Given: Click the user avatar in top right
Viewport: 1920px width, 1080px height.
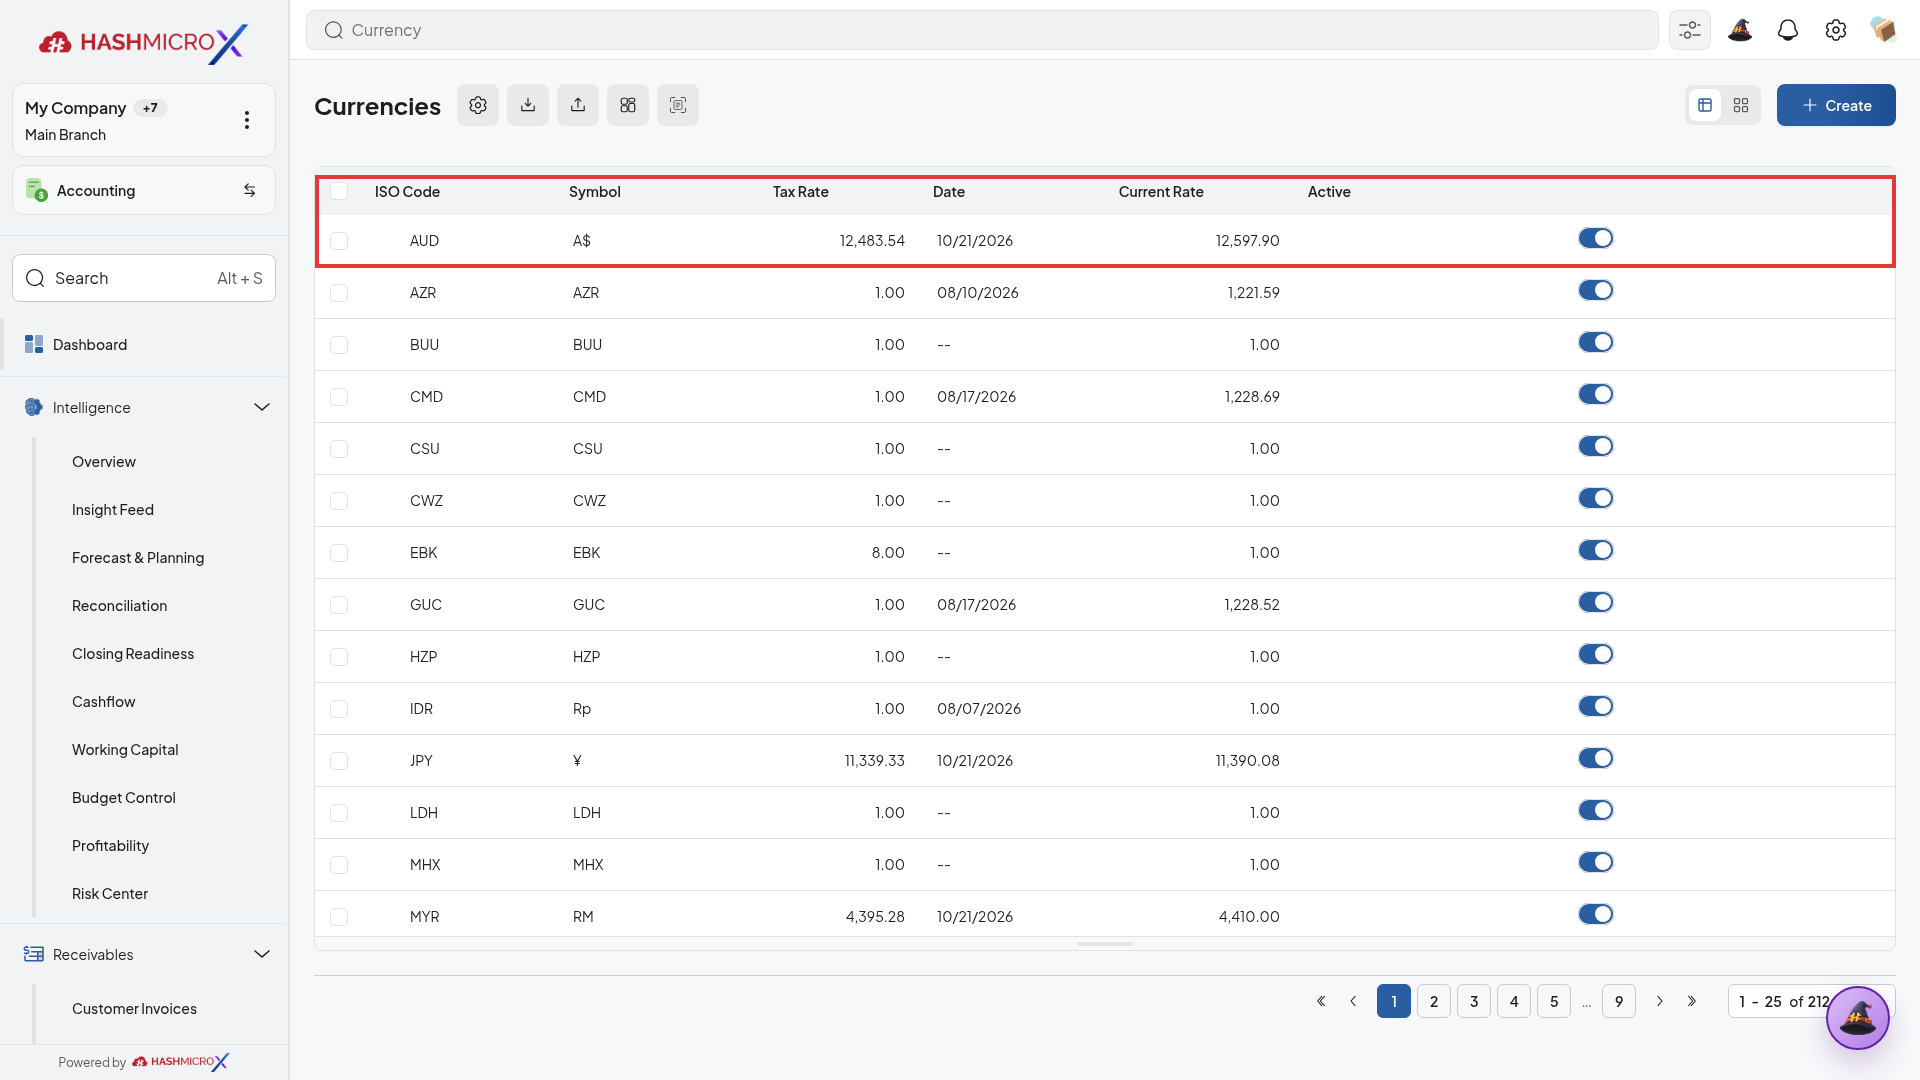Looking at the screenshot, I should (x=1883, y=30).
